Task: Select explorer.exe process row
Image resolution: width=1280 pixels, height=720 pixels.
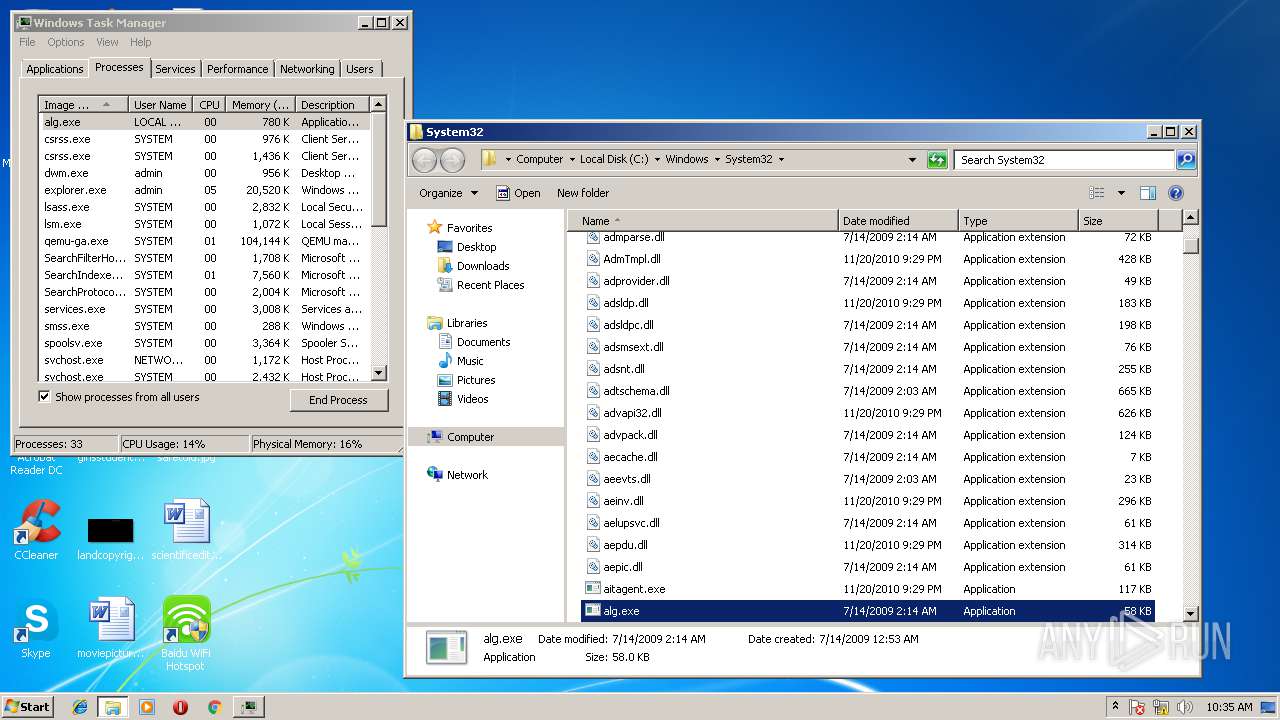Action: click(205, 190)
